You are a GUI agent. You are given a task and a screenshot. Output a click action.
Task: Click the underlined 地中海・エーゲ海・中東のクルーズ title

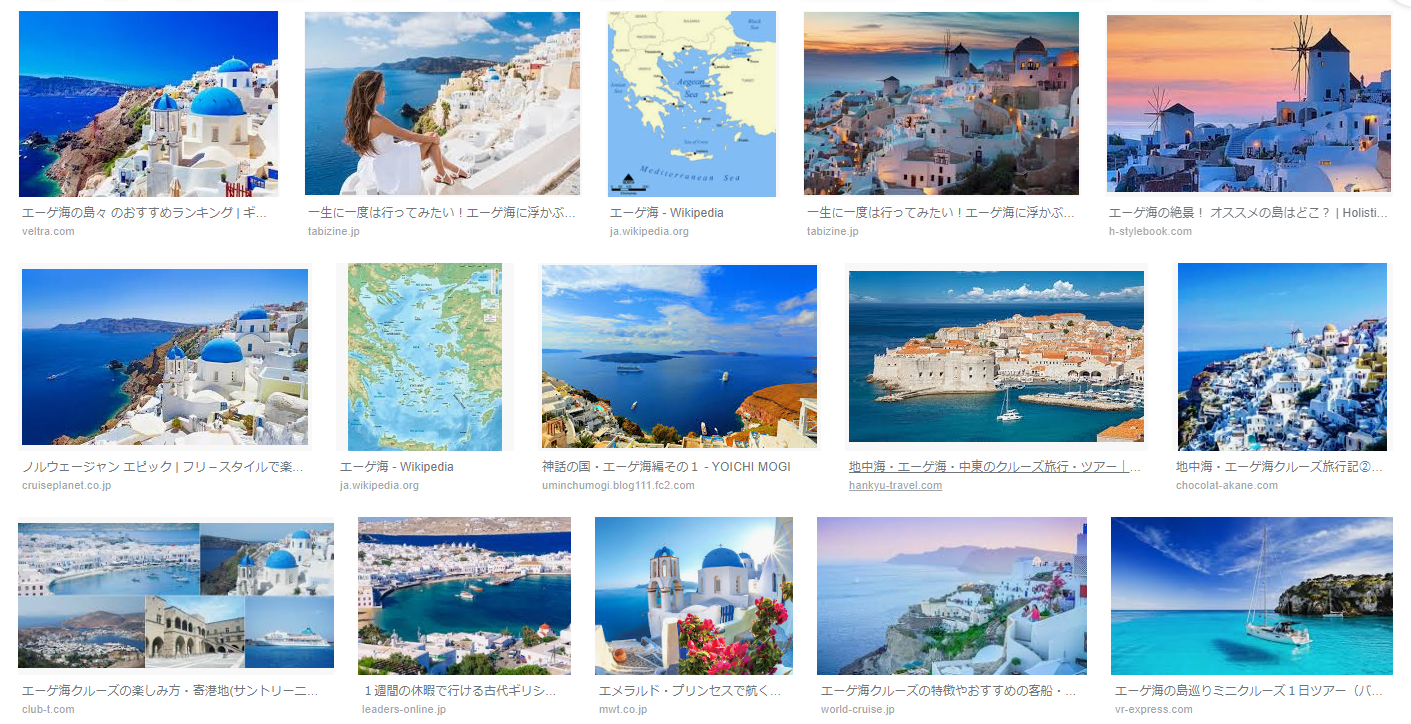[994, 467]
